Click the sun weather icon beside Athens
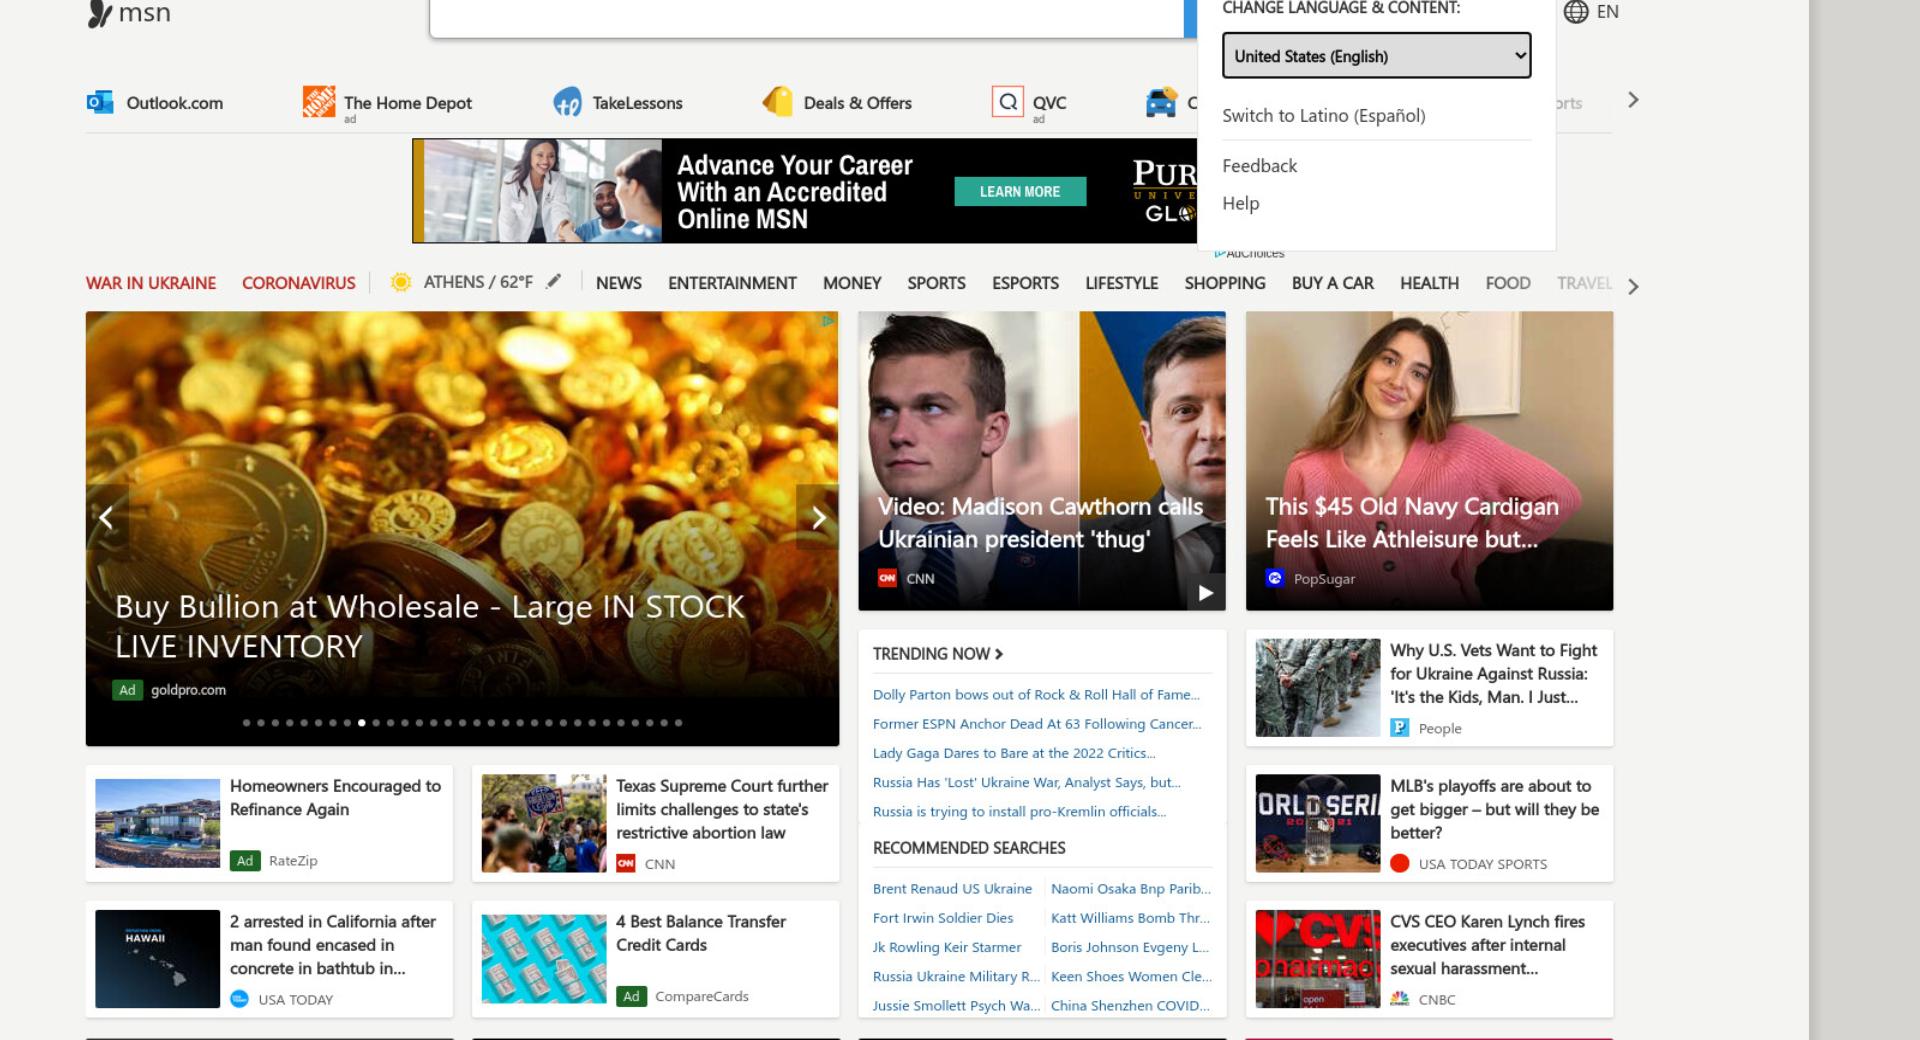 click(400, 283)
